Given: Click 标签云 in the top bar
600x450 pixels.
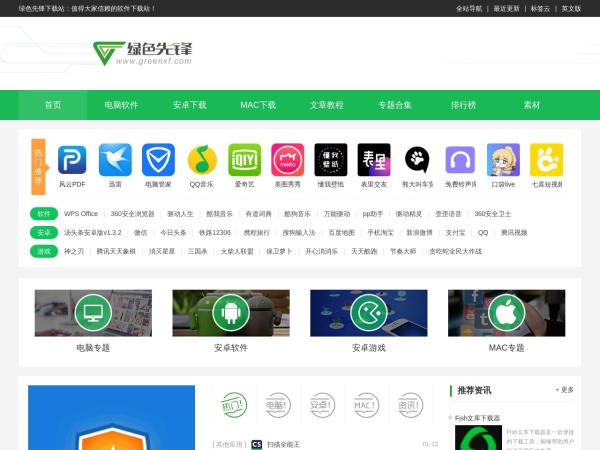Looking at the screenshot, I should pos(540,8).
